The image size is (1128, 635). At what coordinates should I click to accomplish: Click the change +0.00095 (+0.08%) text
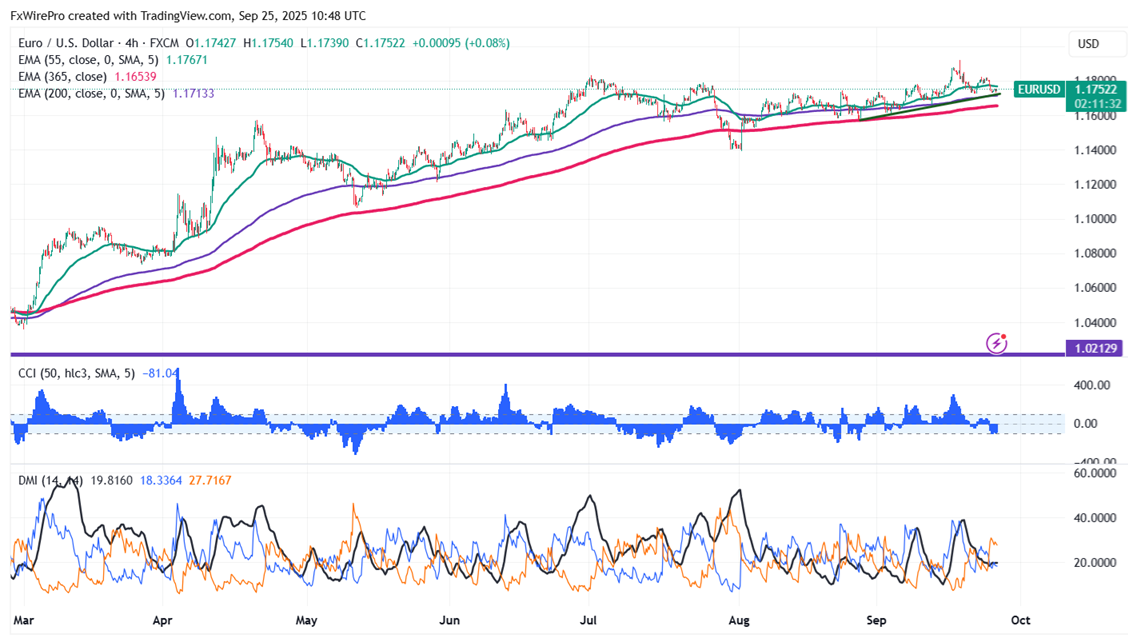(460, 43)
